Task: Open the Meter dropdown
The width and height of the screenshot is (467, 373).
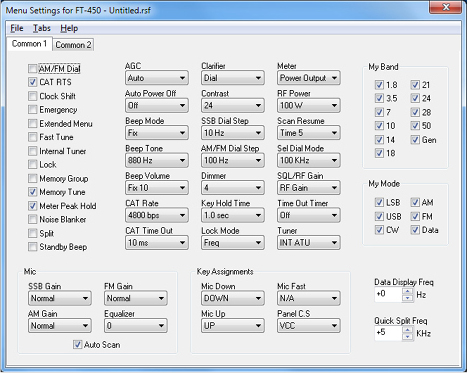Action: pos(309,78)
